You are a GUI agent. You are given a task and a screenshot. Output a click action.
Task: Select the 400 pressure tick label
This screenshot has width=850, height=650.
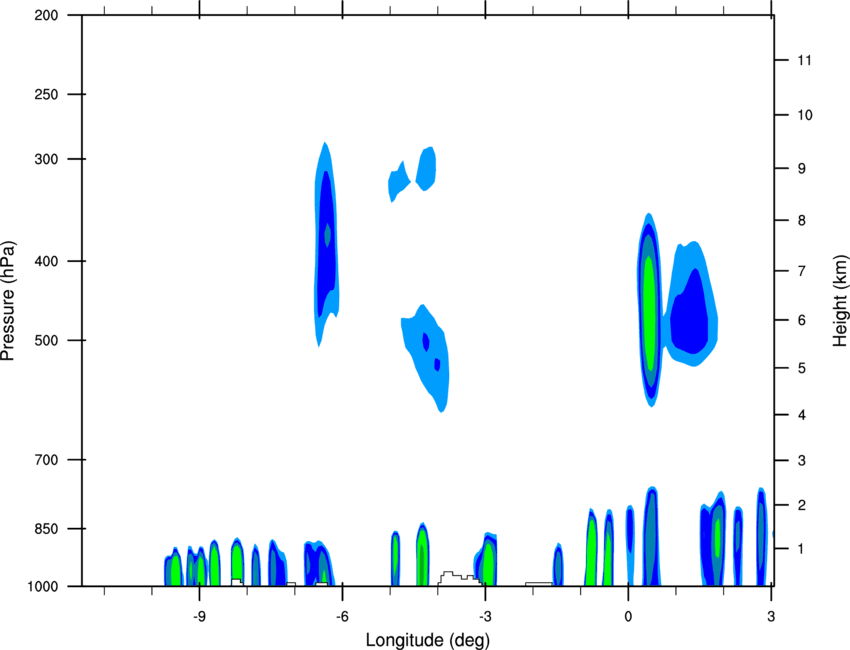pos(47,261)
